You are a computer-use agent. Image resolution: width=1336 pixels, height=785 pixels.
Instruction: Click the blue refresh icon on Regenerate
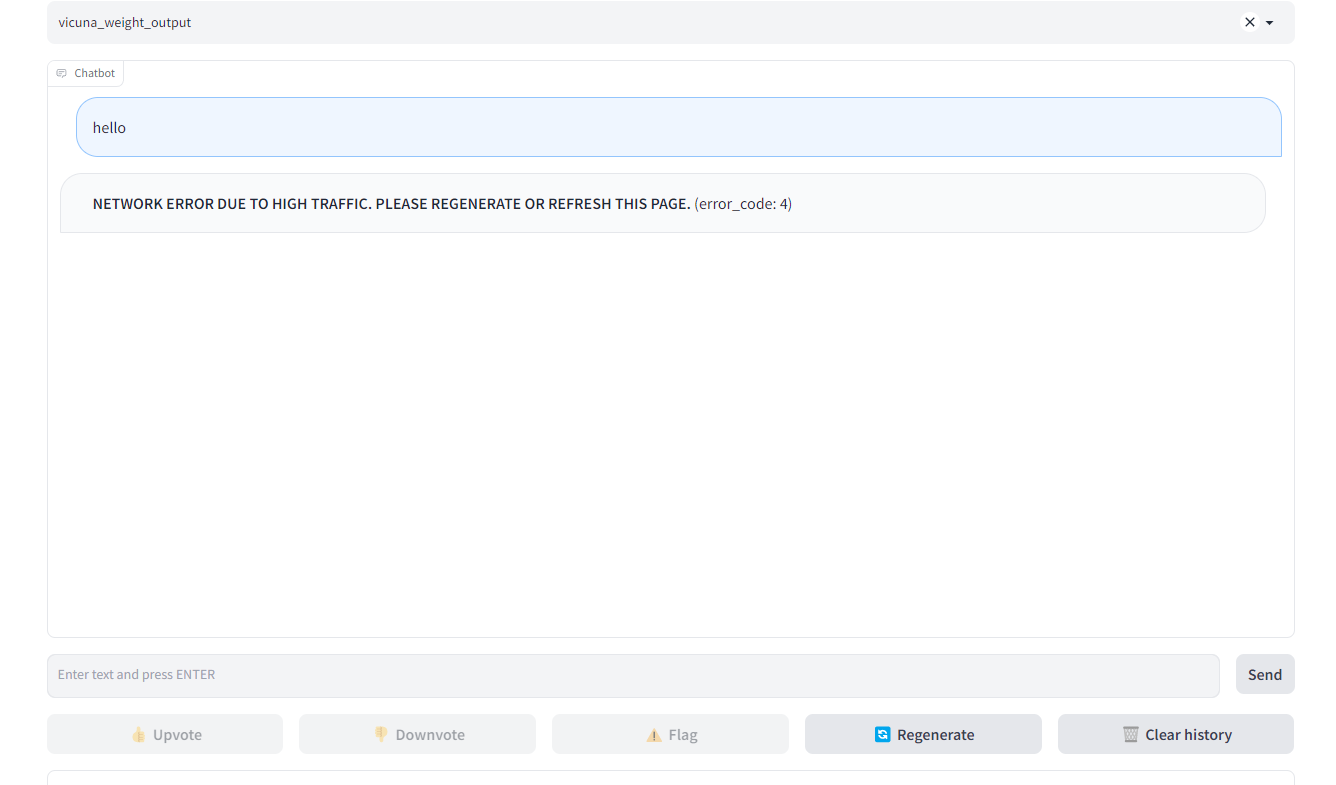pyautogui.click(x=882, y=735)
